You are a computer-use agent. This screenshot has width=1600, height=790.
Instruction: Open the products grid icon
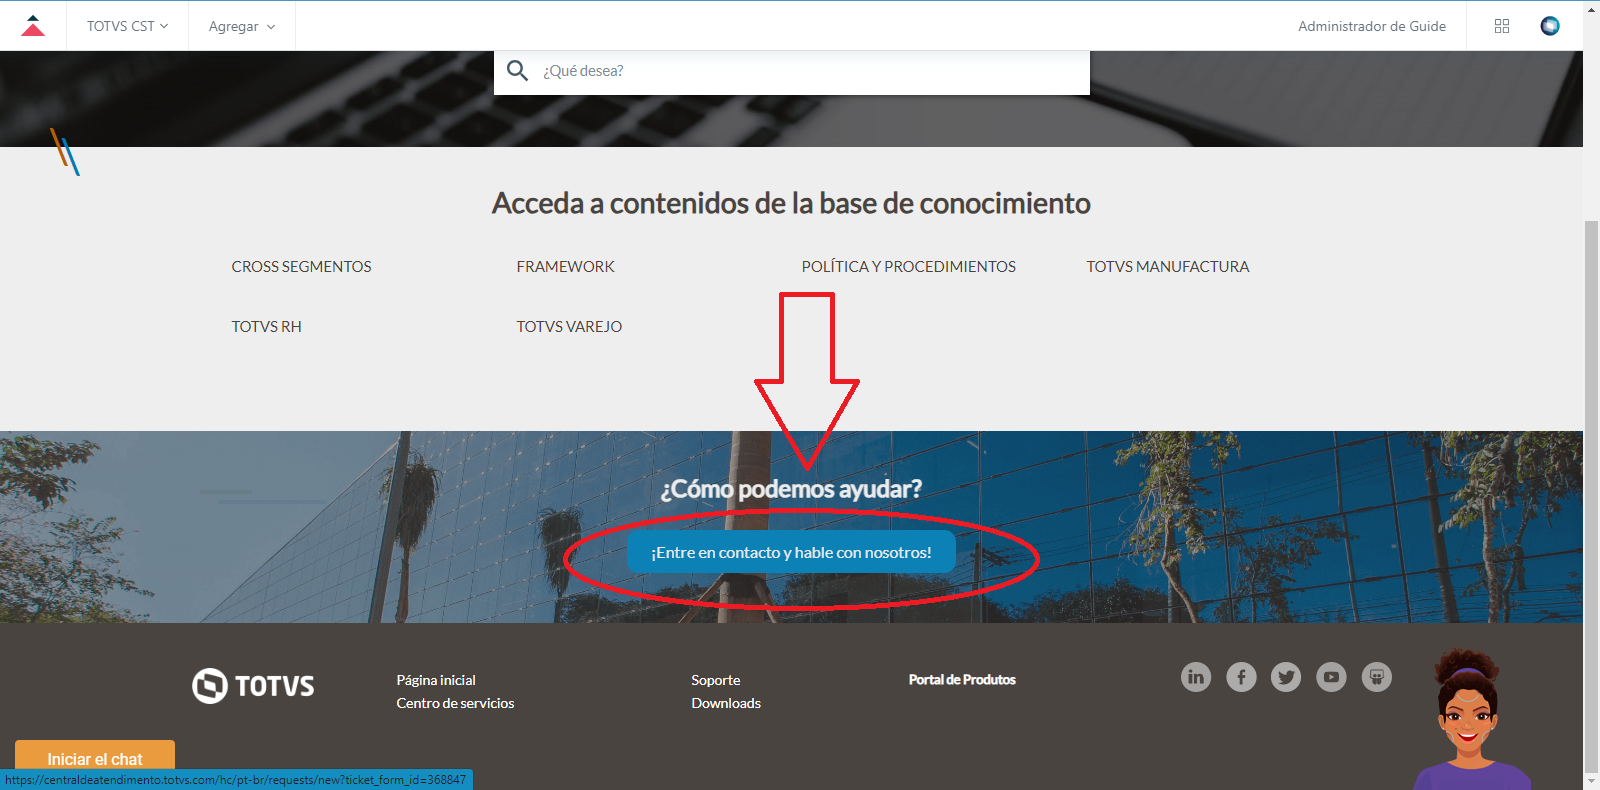click(1502, 26)
